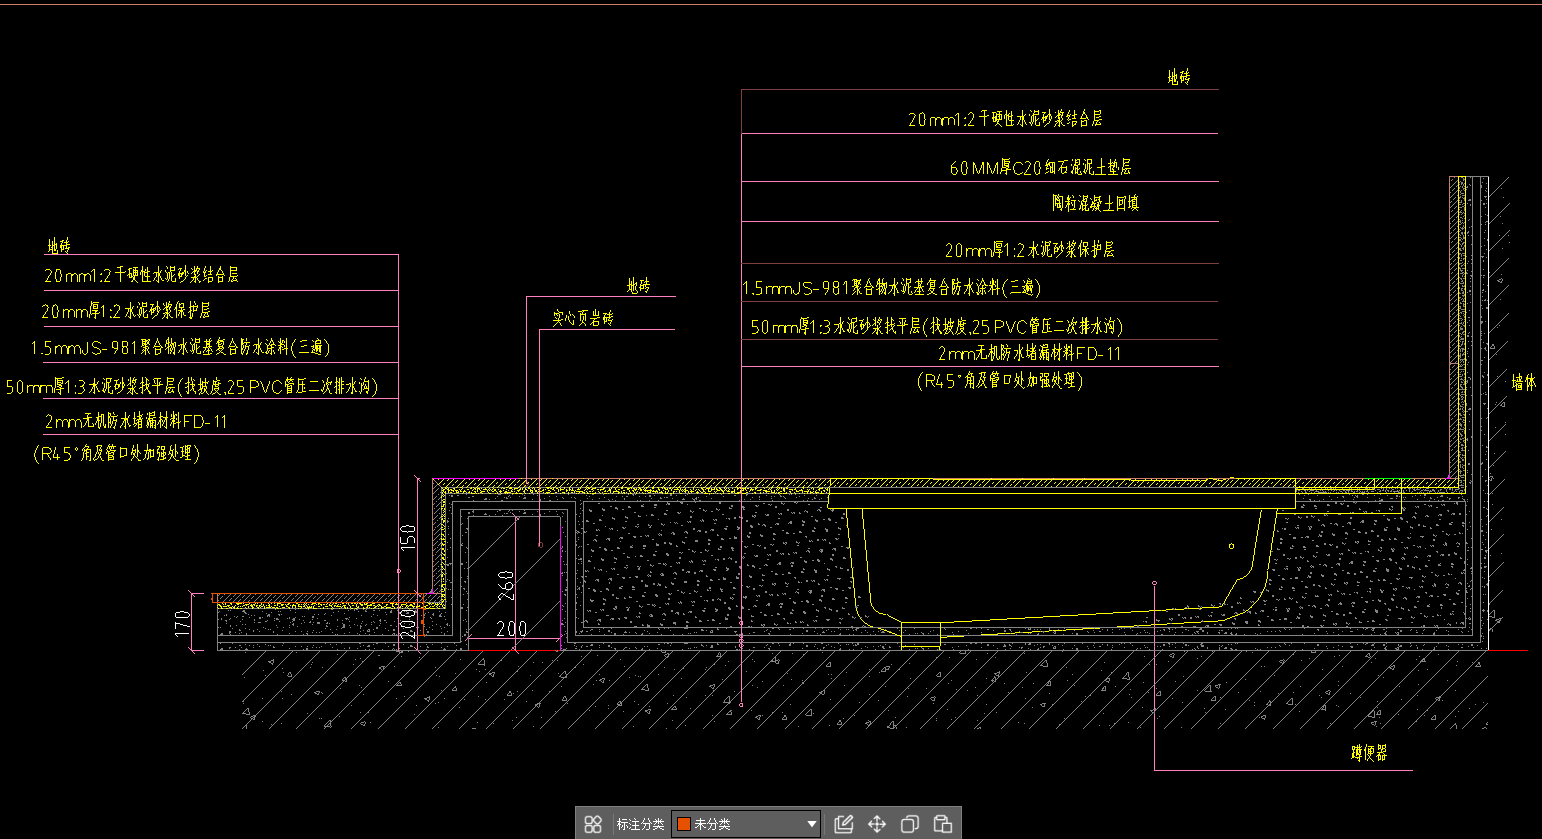Select 2mm无机防水堵漏材料FD-11 in the left list
This screenshot has width=1542, height=839.
pyautogui.click(x=136, y=422)
